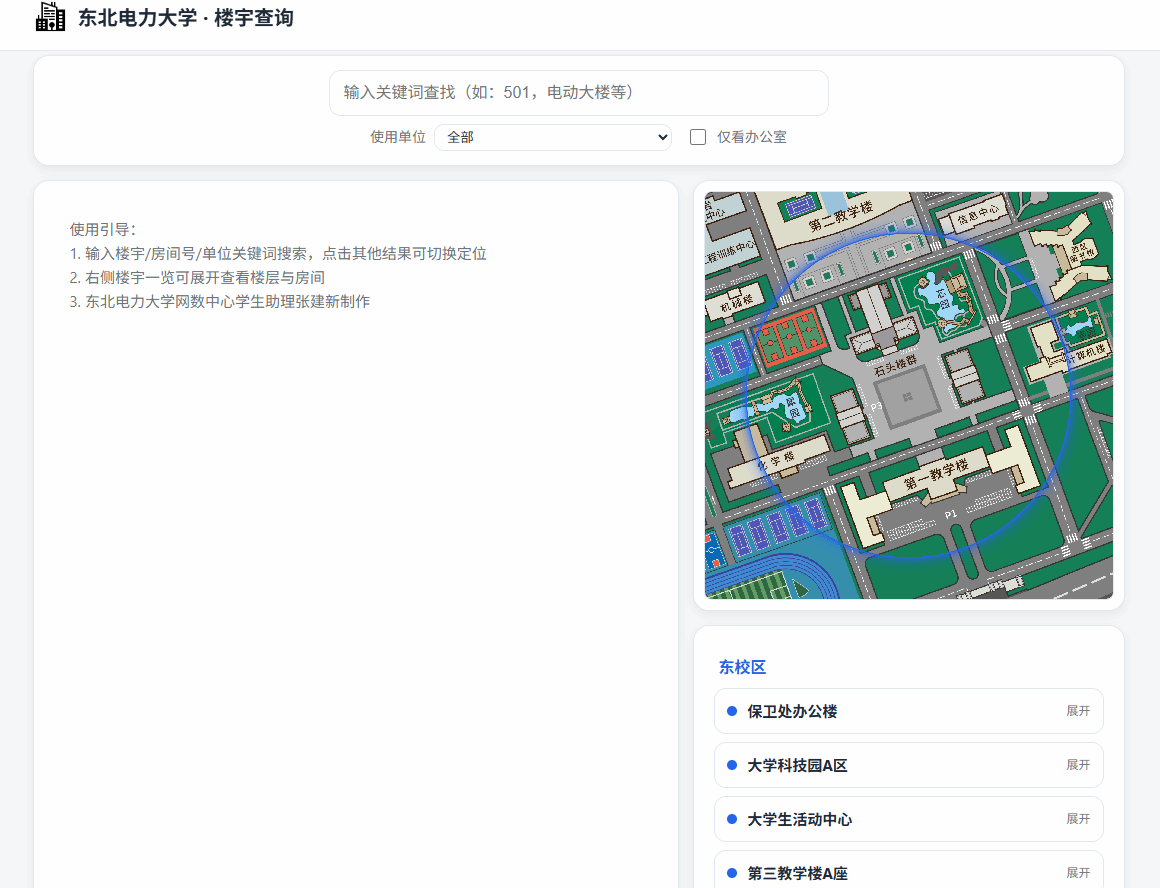The width and height of the screenshot is (1160, 888).
Task: Focus the keyword search input field
Action: point(578,93)
